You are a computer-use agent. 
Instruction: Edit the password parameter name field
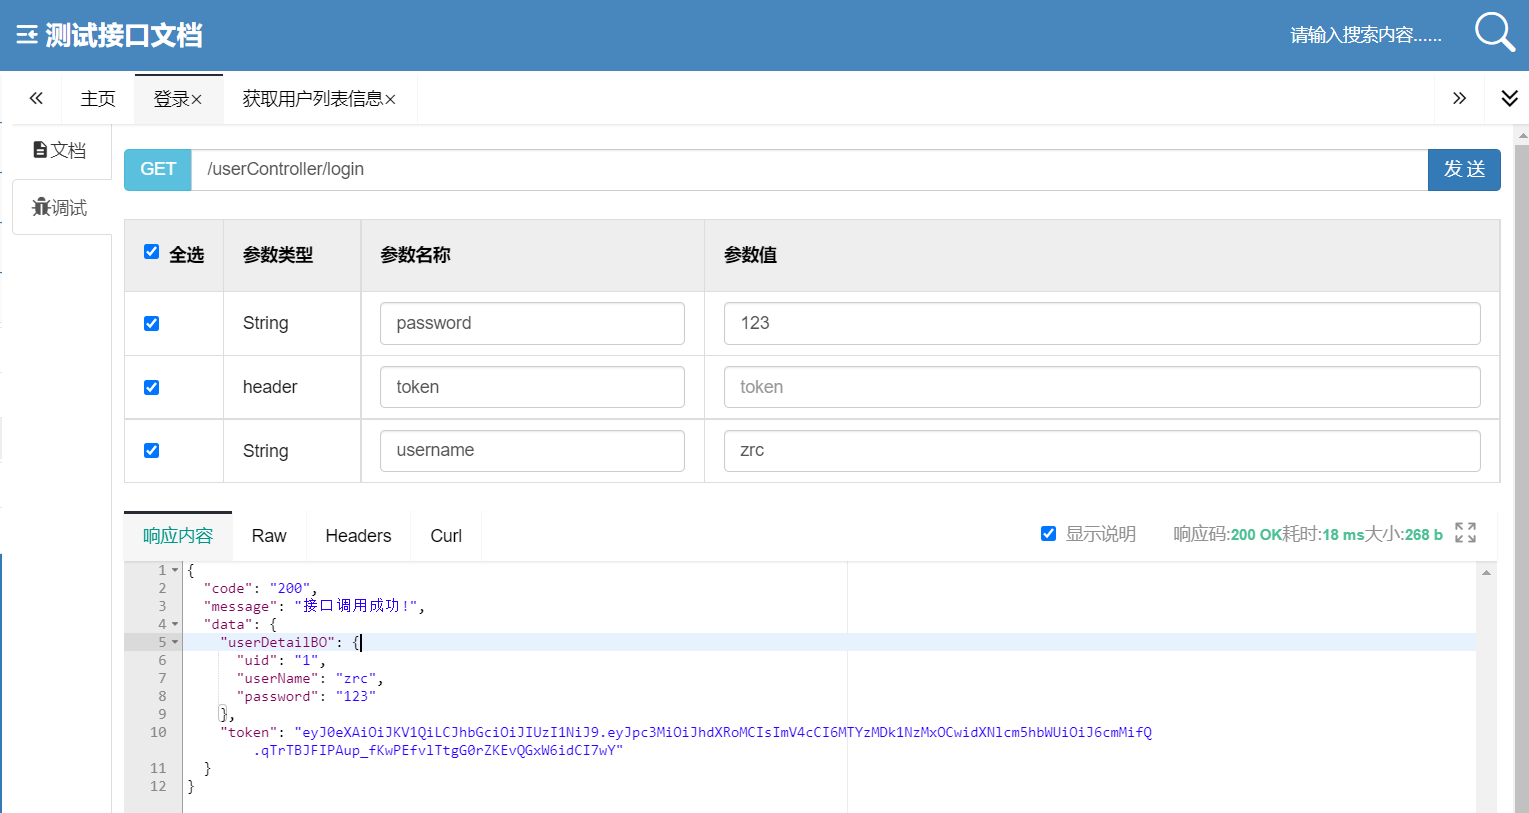click(532, 324)
